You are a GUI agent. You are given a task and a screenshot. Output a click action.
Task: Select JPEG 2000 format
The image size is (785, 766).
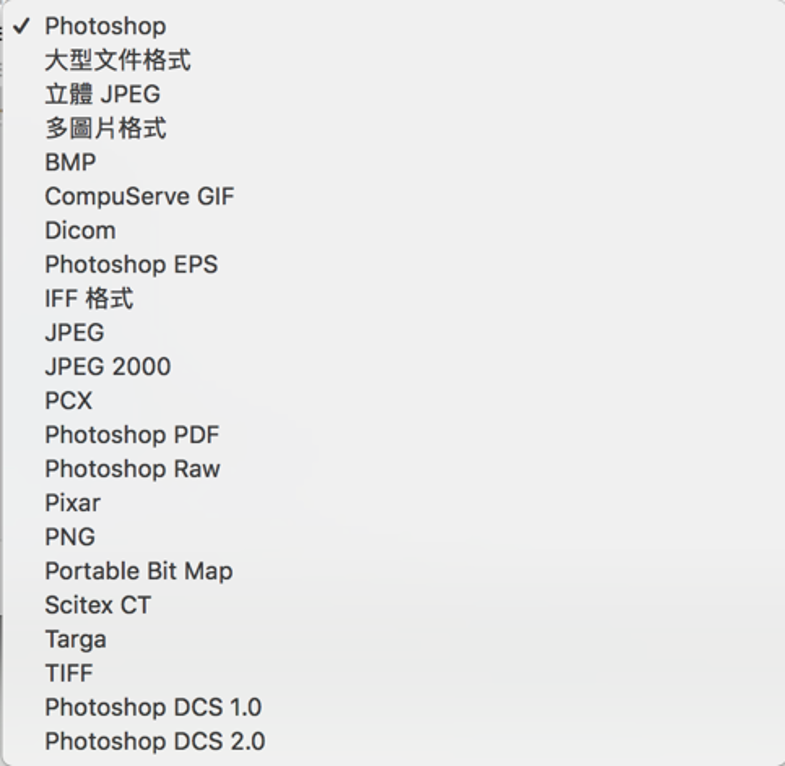[x=394, y=366]
